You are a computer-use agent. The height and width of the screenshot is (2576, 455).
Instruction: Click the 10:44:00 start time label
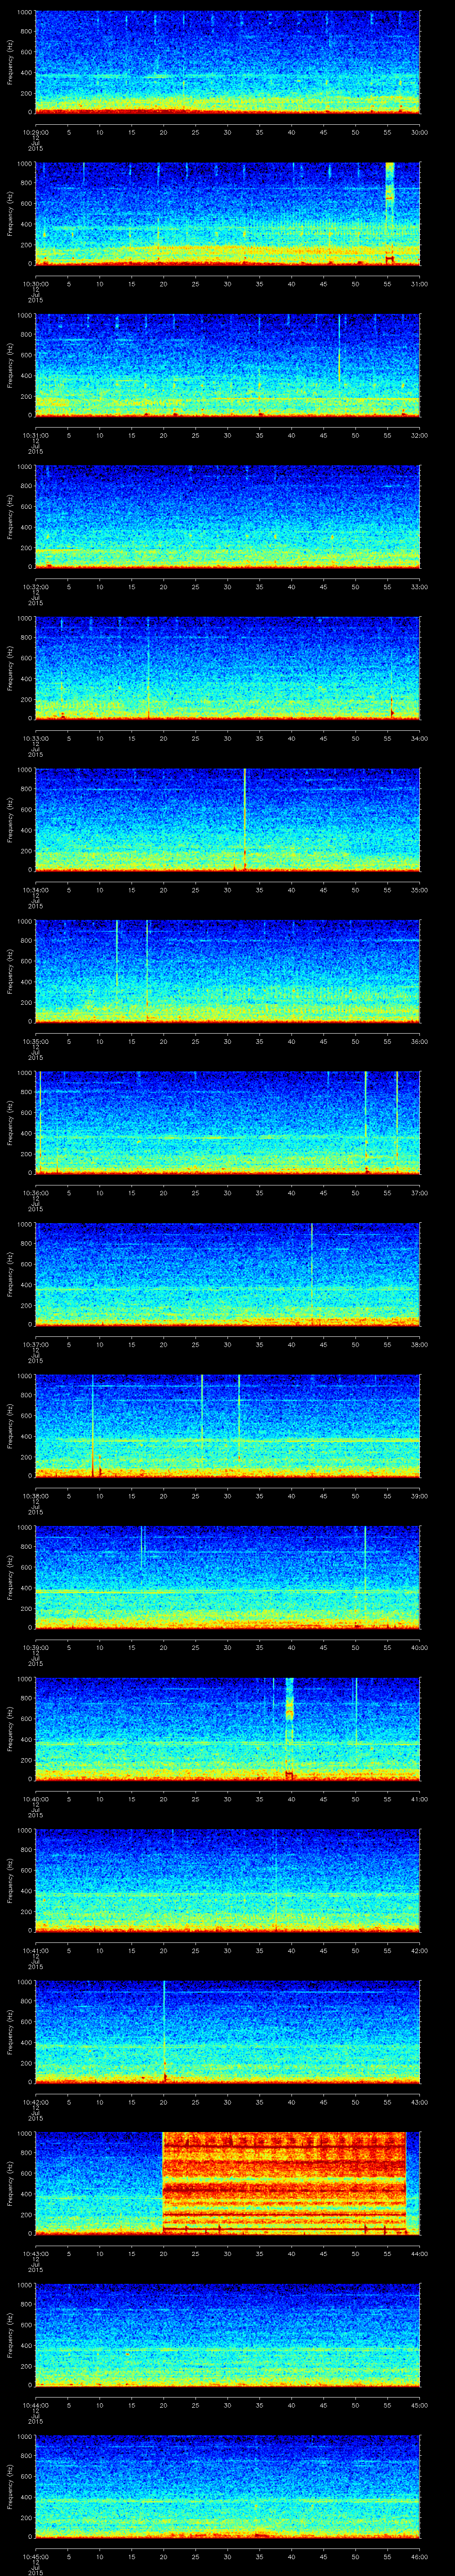[x=35, y=2404]
